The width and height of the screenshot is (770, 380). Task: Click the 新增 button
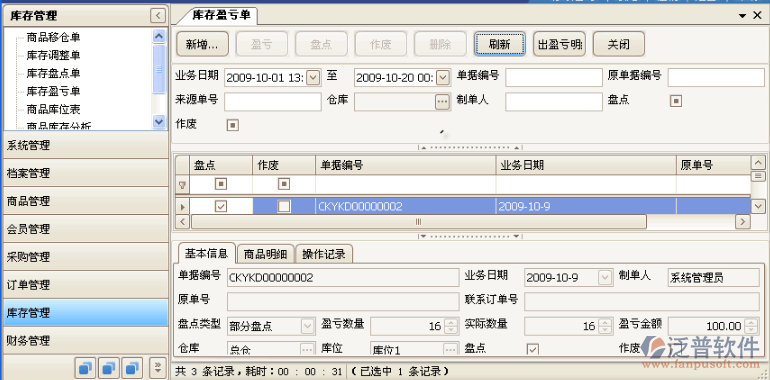pos(202,44)
